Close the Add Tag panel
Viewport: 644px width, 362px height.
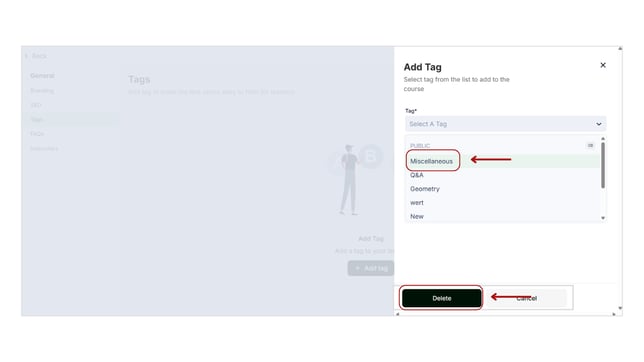click(x=603, y=65)
